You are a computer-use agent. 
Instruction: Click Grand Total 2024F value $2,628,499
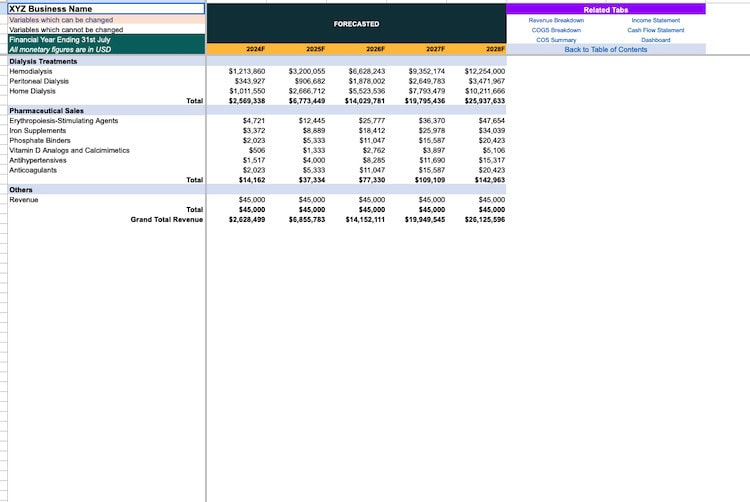point(247,219)
